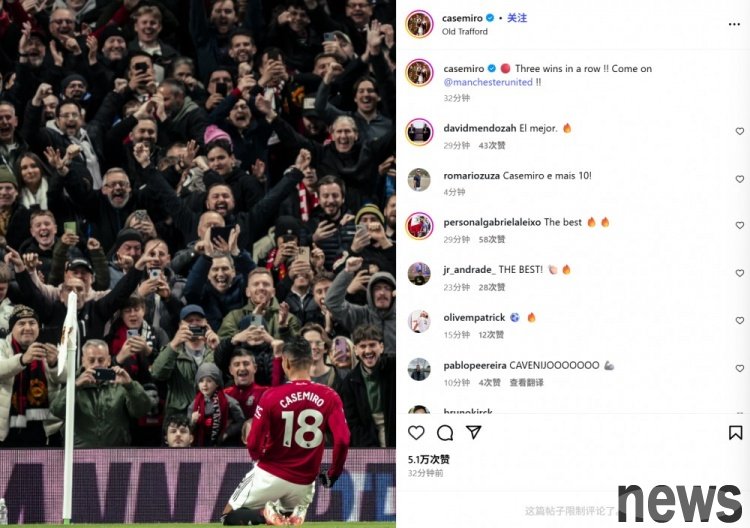The width and height of the screenshot is (750, 528).
Task: Like romariozuza's comment
Action: 739,179
